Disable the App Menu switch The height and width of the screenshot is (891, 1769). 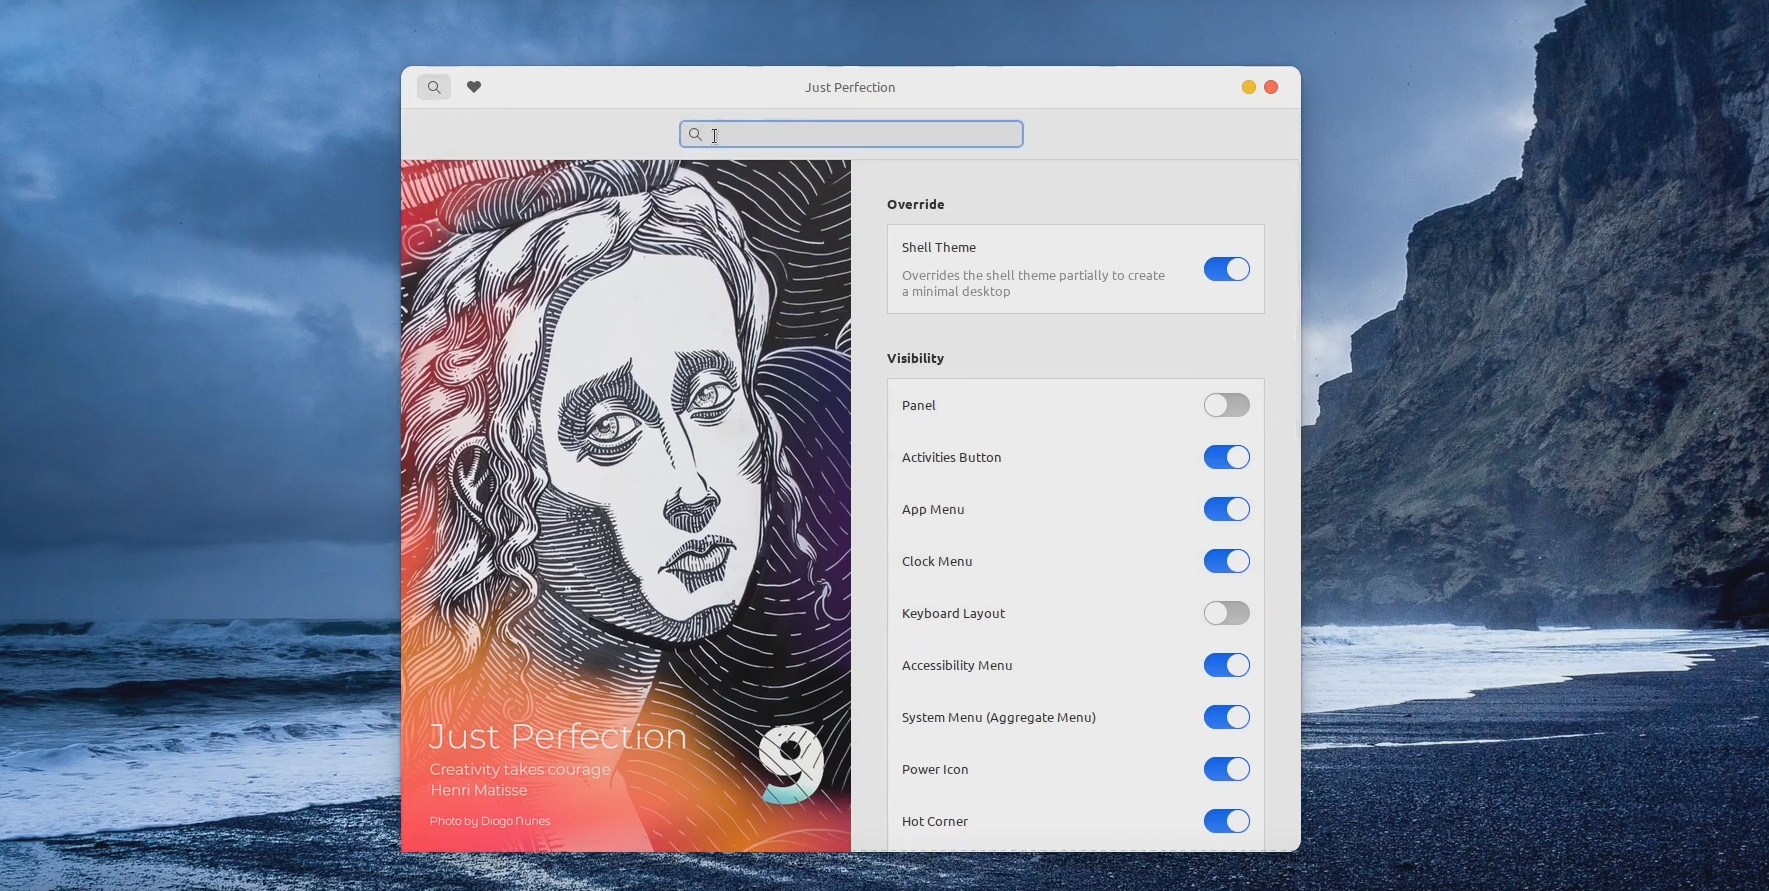(1226, 509)
